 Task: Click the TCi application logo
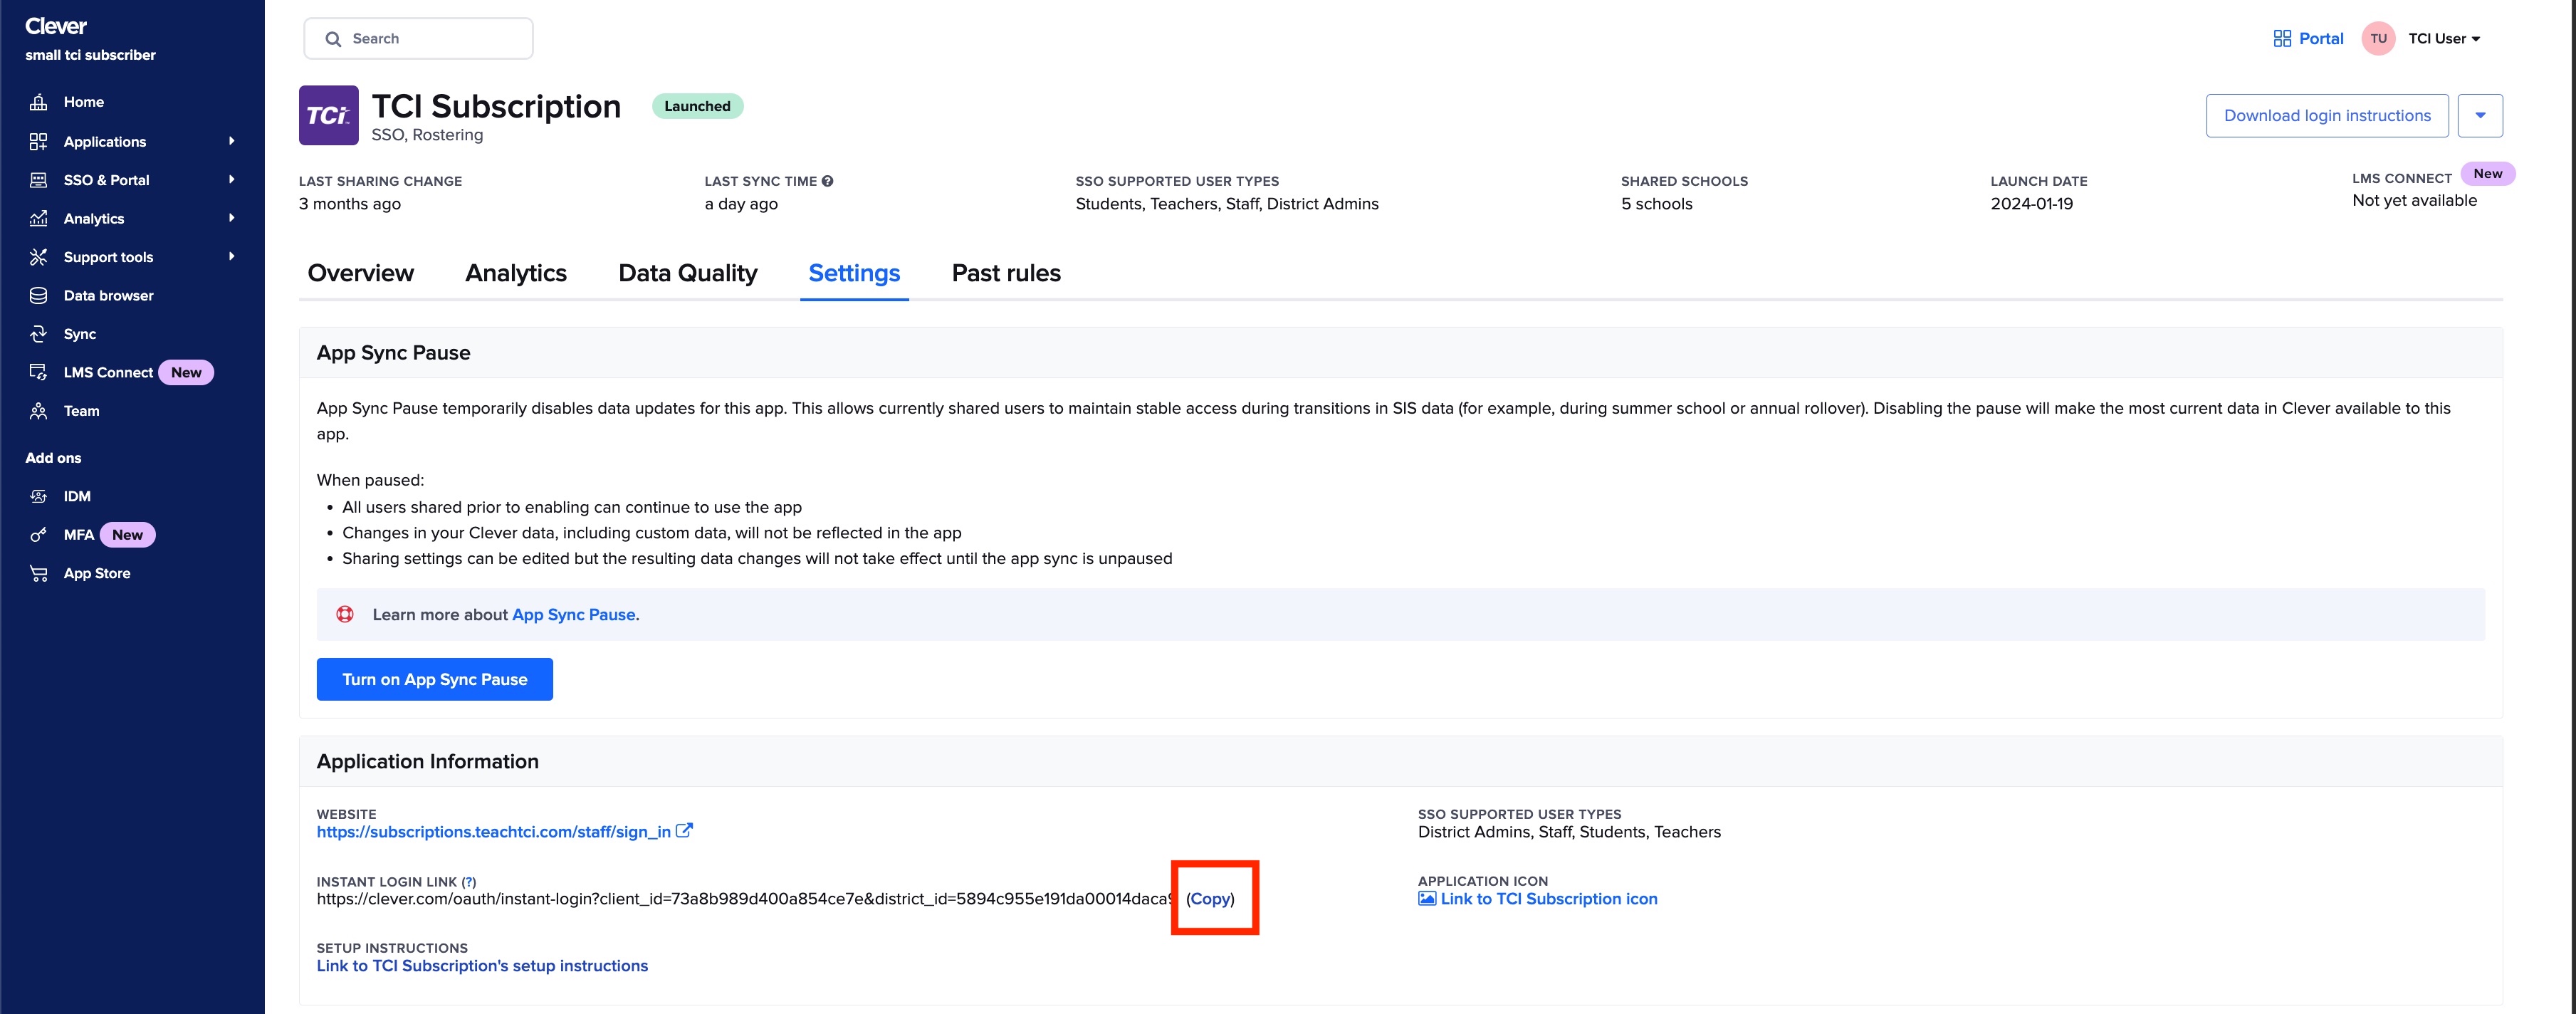click(x=328, y=115)
